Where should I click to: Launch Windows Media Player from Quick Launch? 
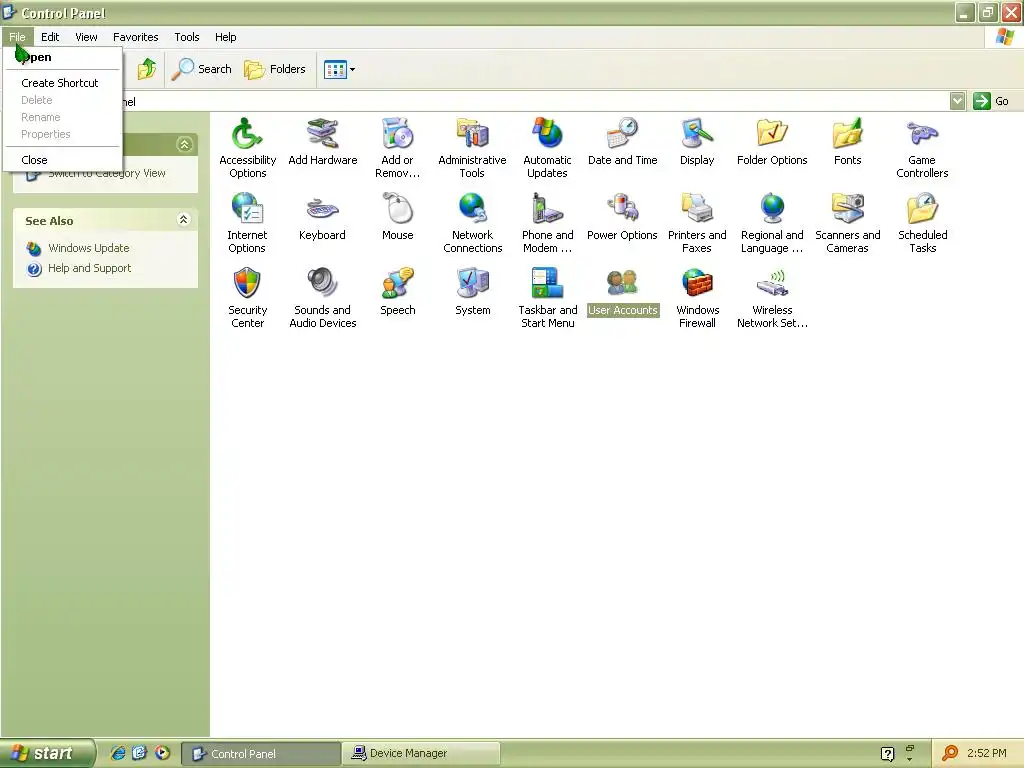click(163, 753)
